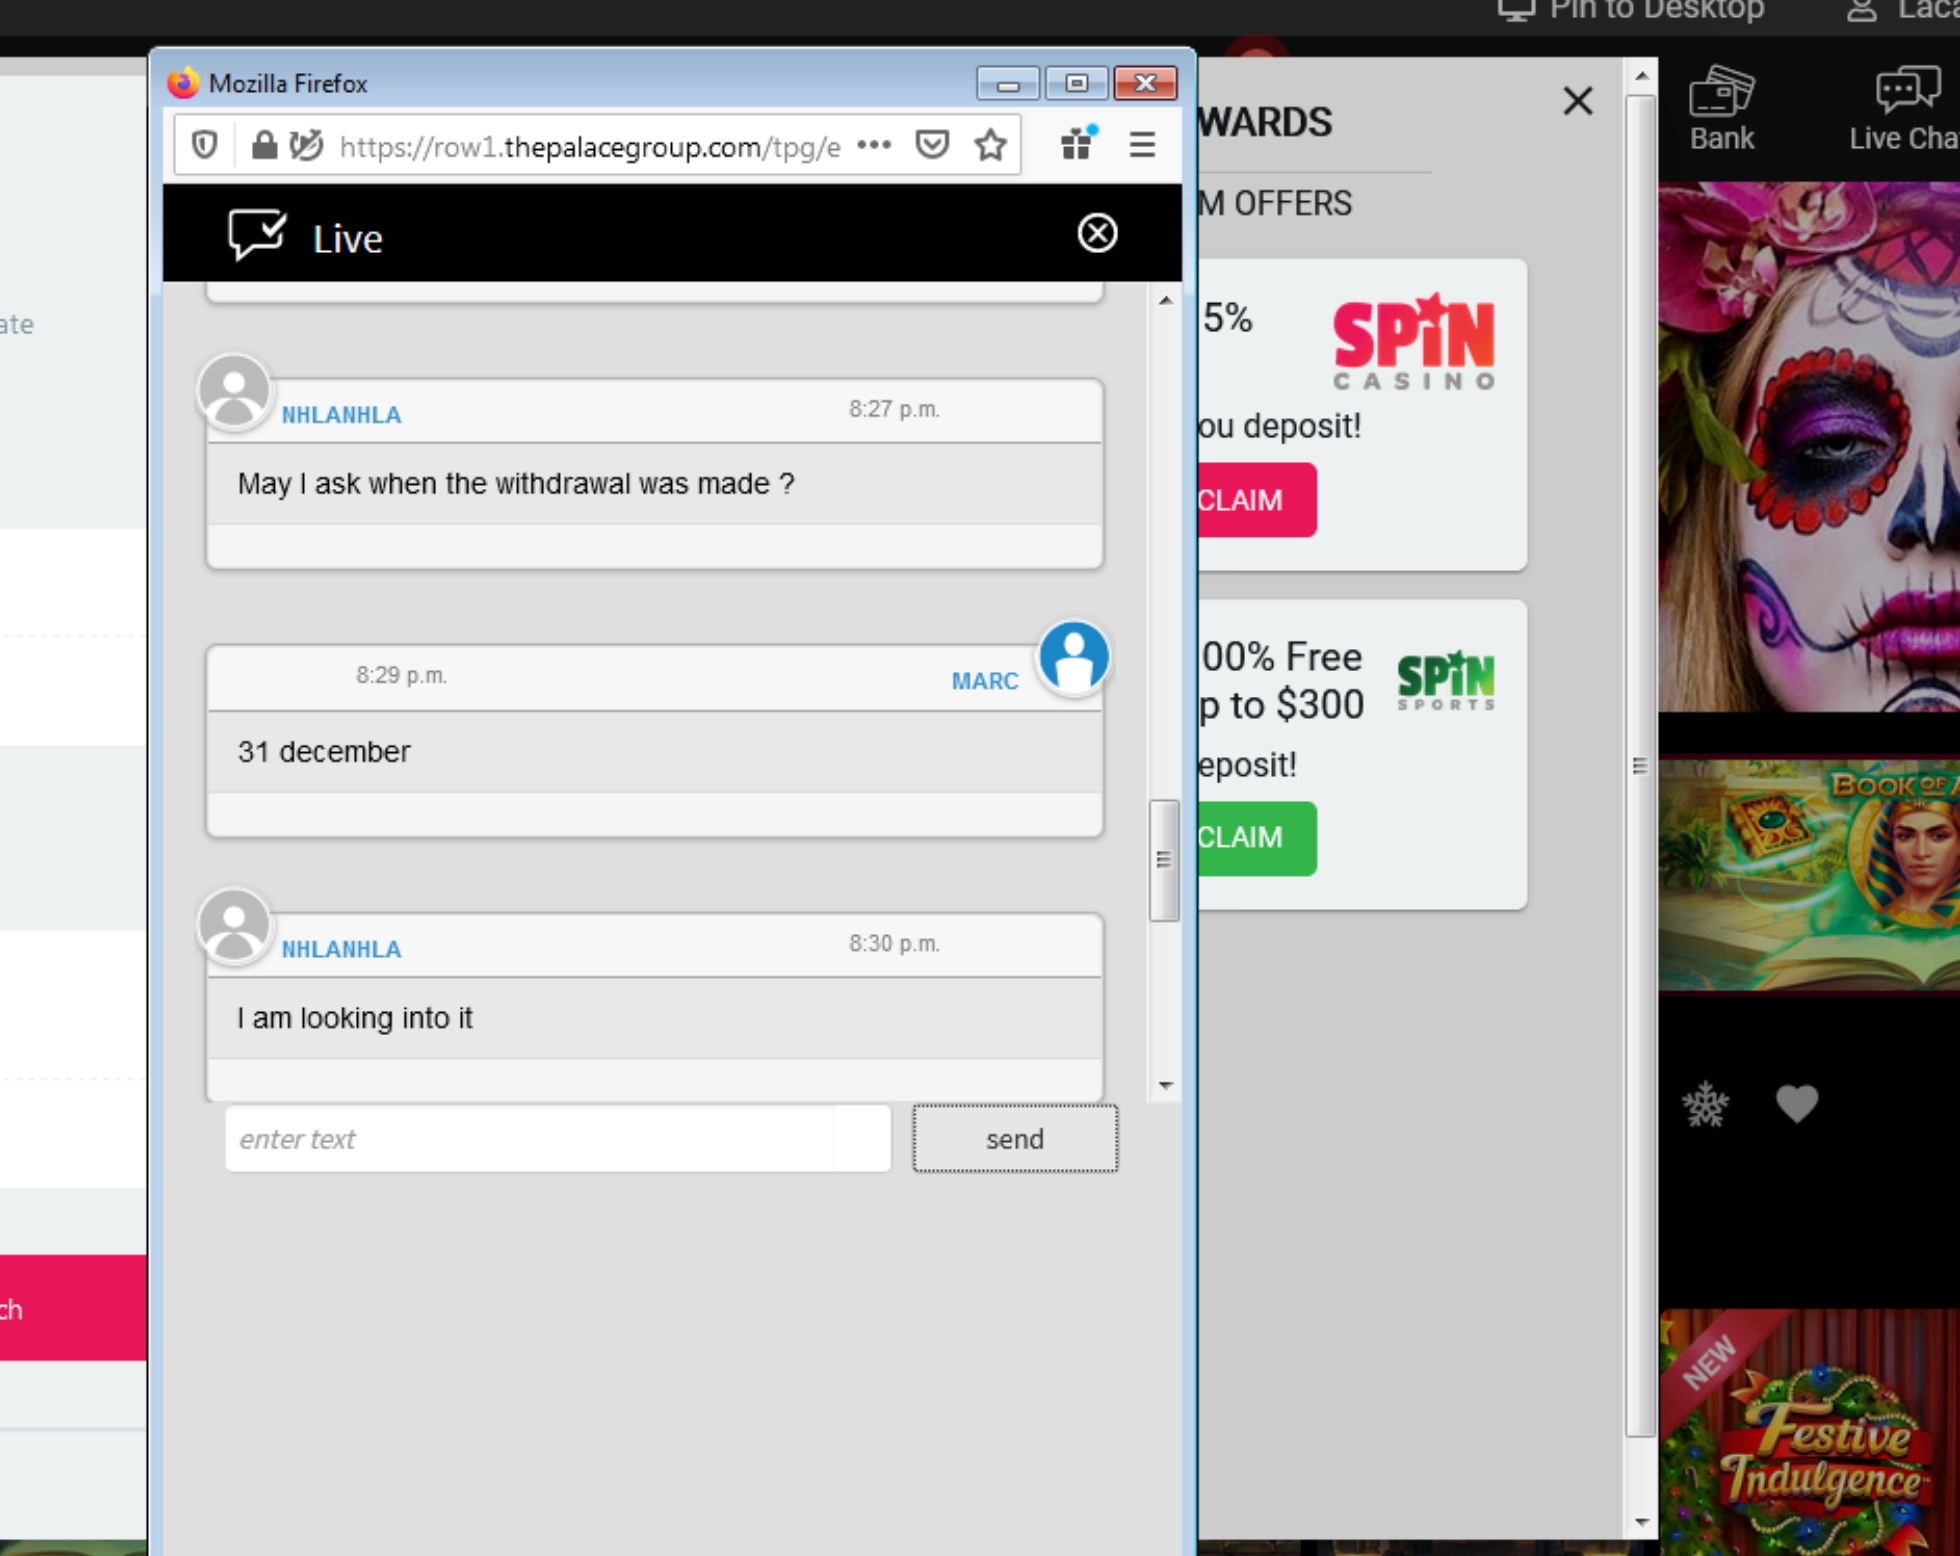Open the What's New gift icon
Screen dimensions: 1960x1556
pos(1078,145)
